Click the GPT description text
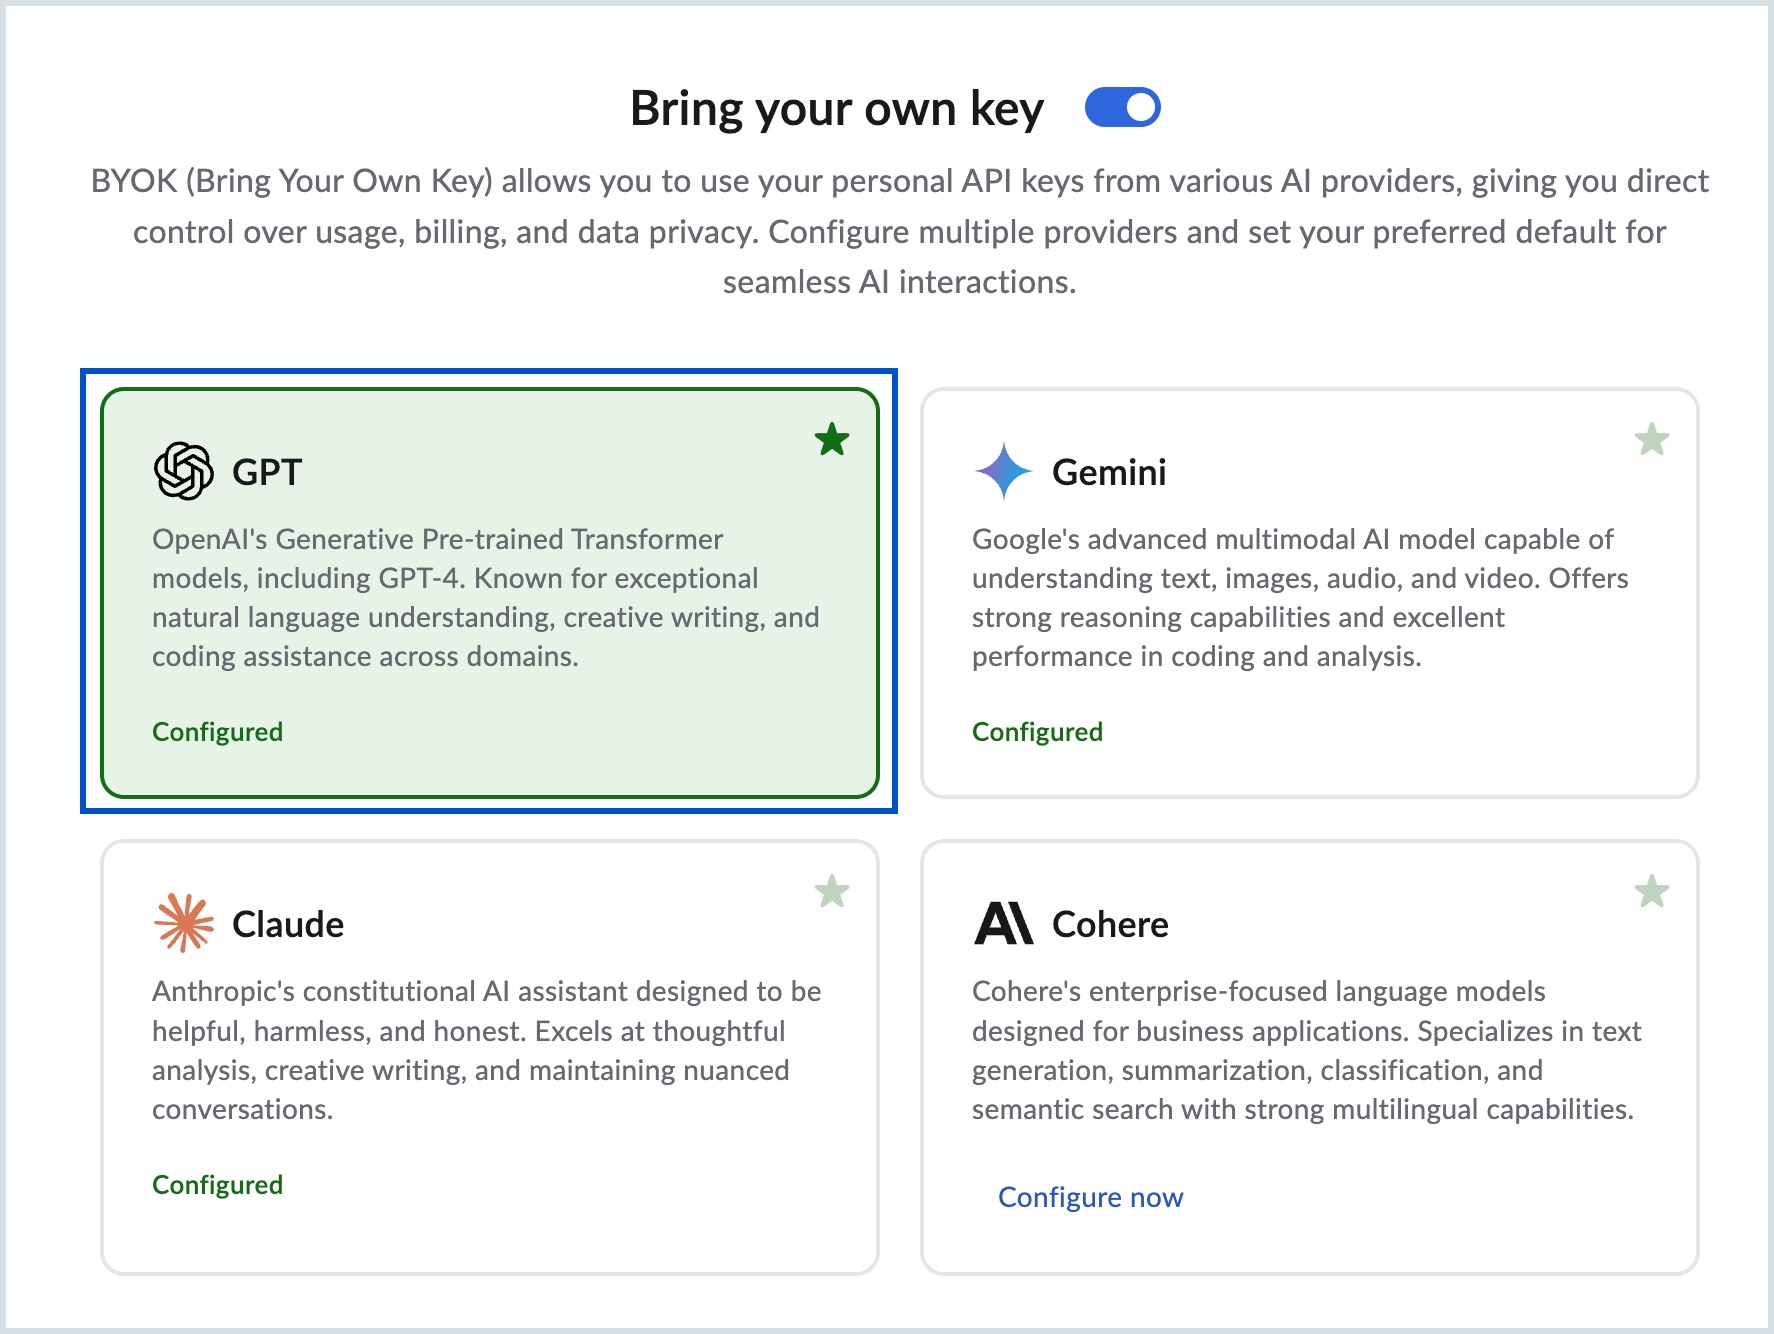1774x1334 pixels. pyautogui.click(x=485, y=597)
